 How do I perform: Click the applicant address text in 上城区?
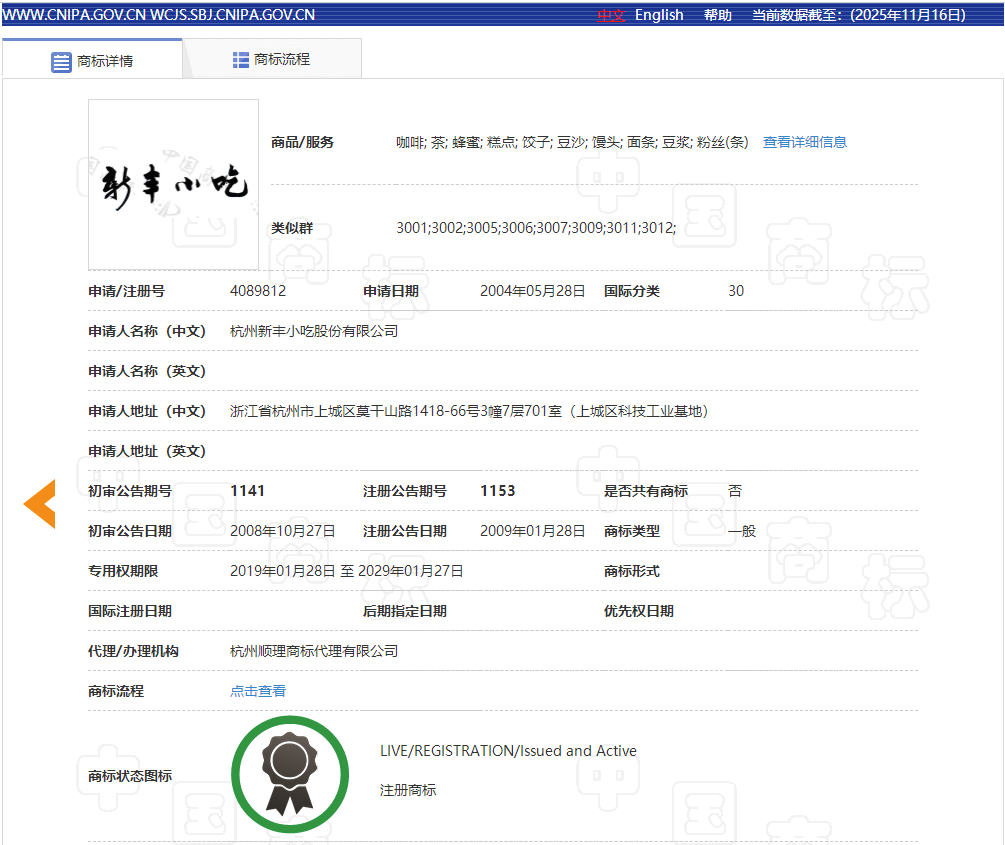[469, 411]
